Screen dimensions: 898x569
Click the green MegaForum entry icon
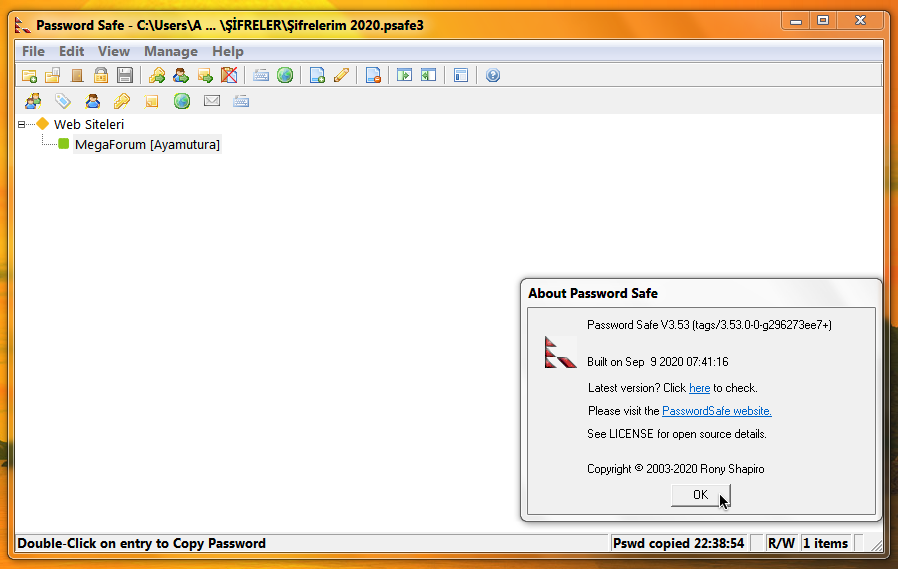(x=64, y=144)
